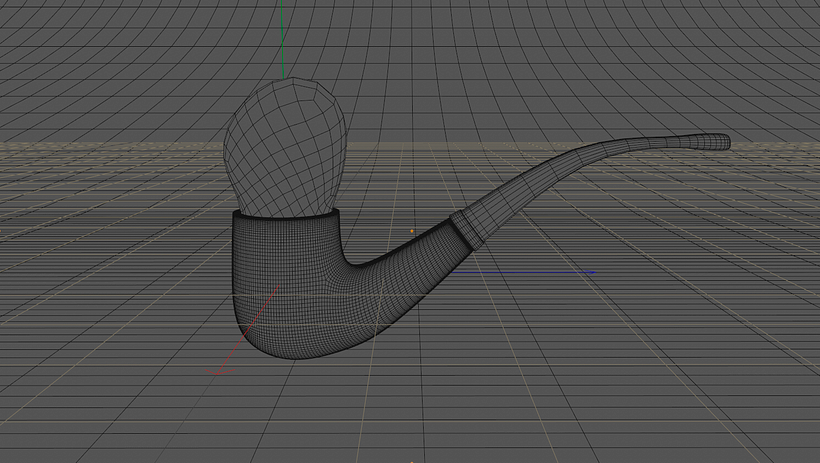This screenshot has width=820, height=463.
Task: Click the orange point beside the pipe shank
Action: point(412,231)
